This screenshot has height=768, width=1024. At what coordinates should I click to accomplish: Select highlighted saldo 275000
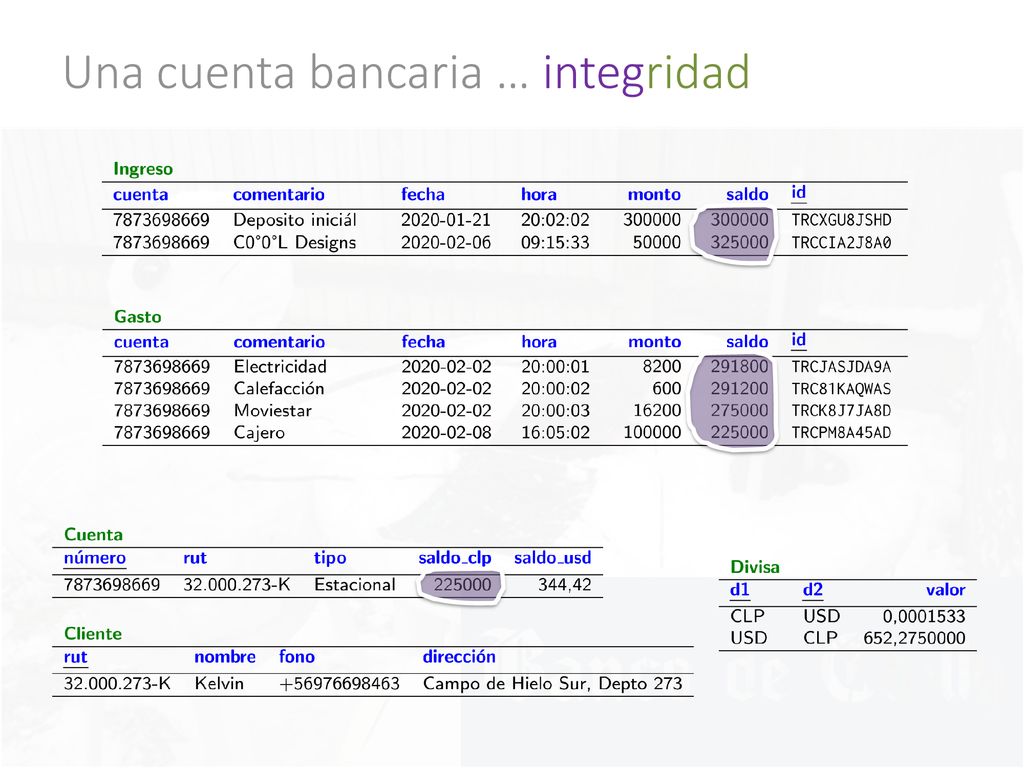(739, 411)
